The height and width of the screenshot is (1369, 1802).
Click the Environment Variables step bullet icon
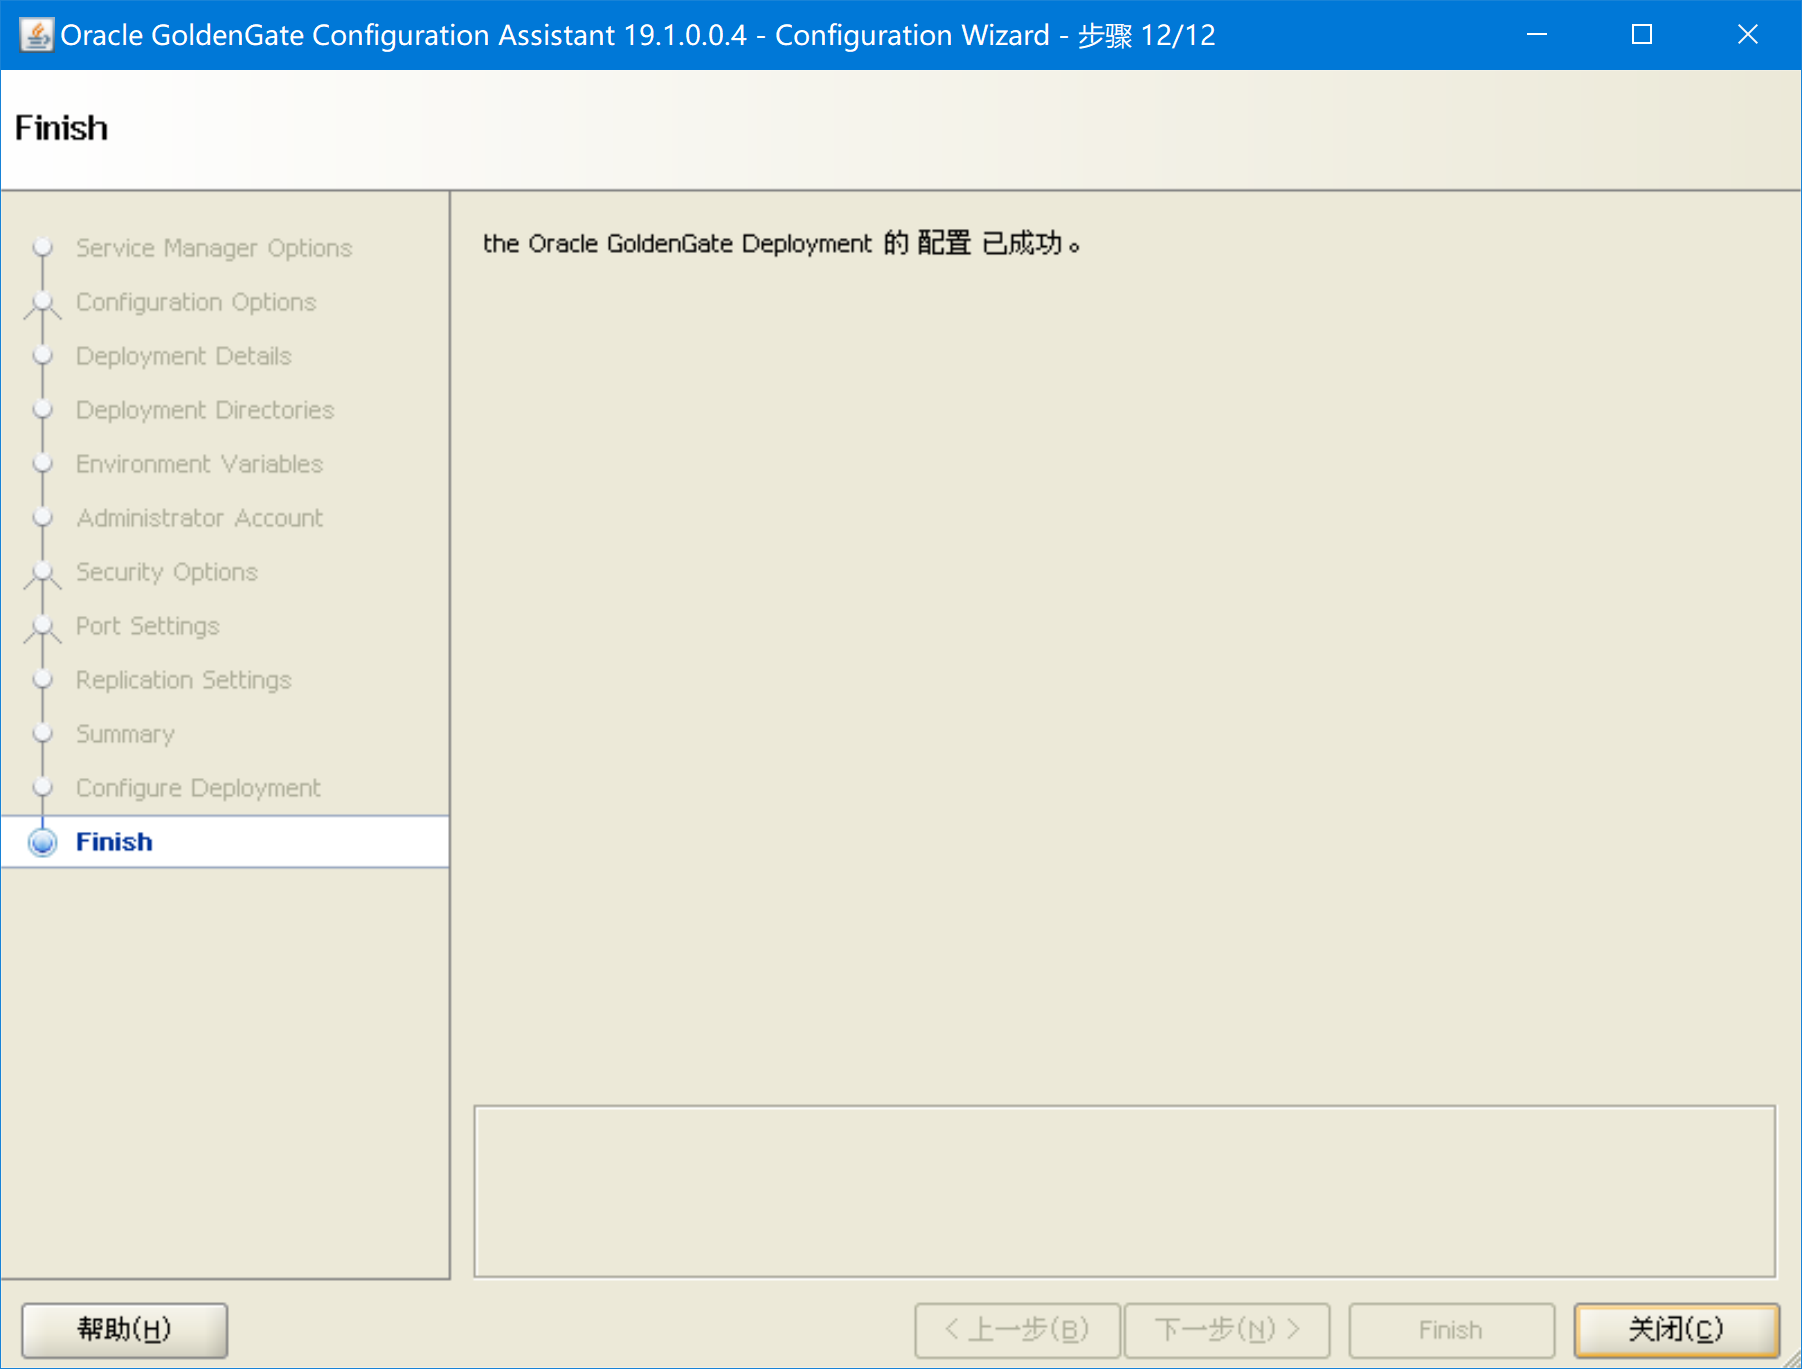pyautogui.click(x=42, y=463)
